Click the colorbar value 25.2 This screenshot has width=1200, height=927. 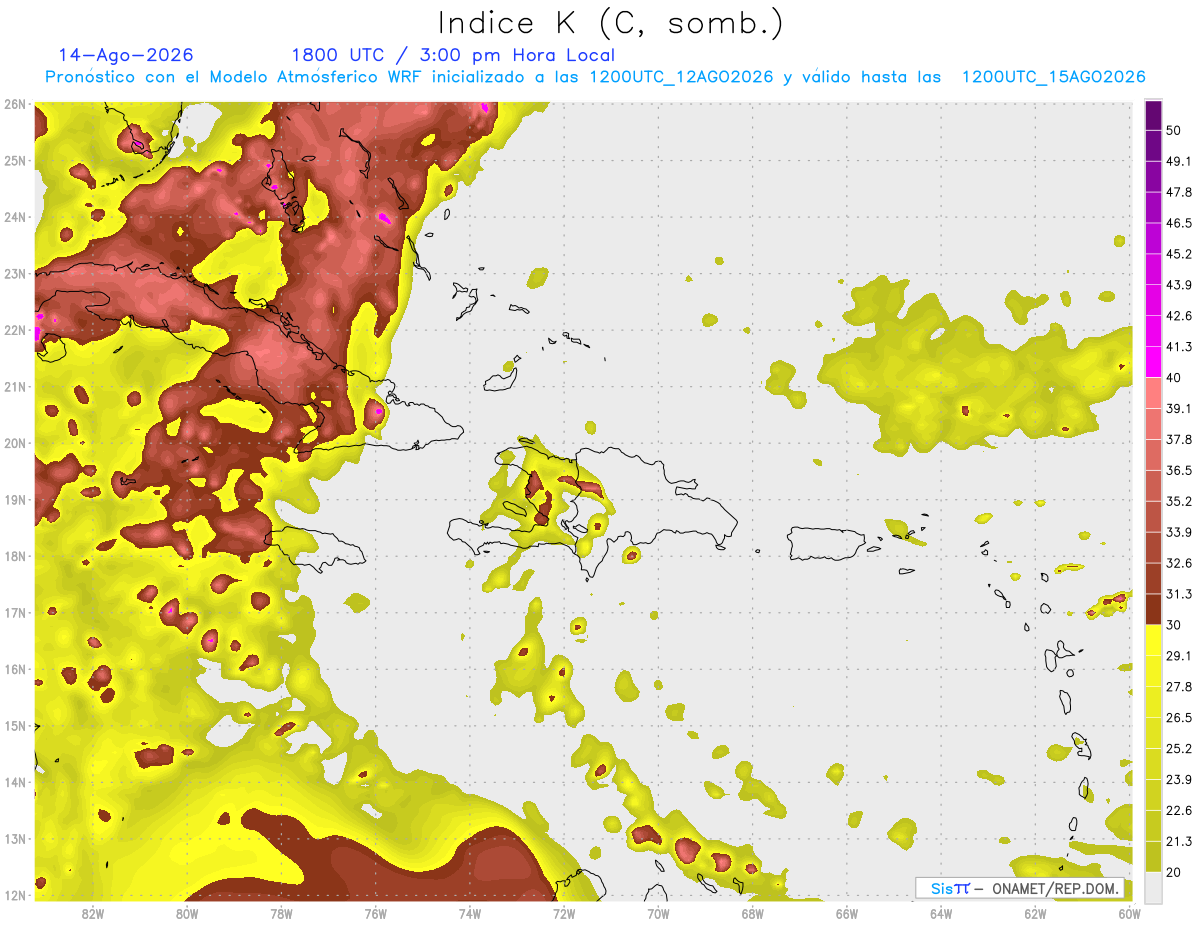1178,749
